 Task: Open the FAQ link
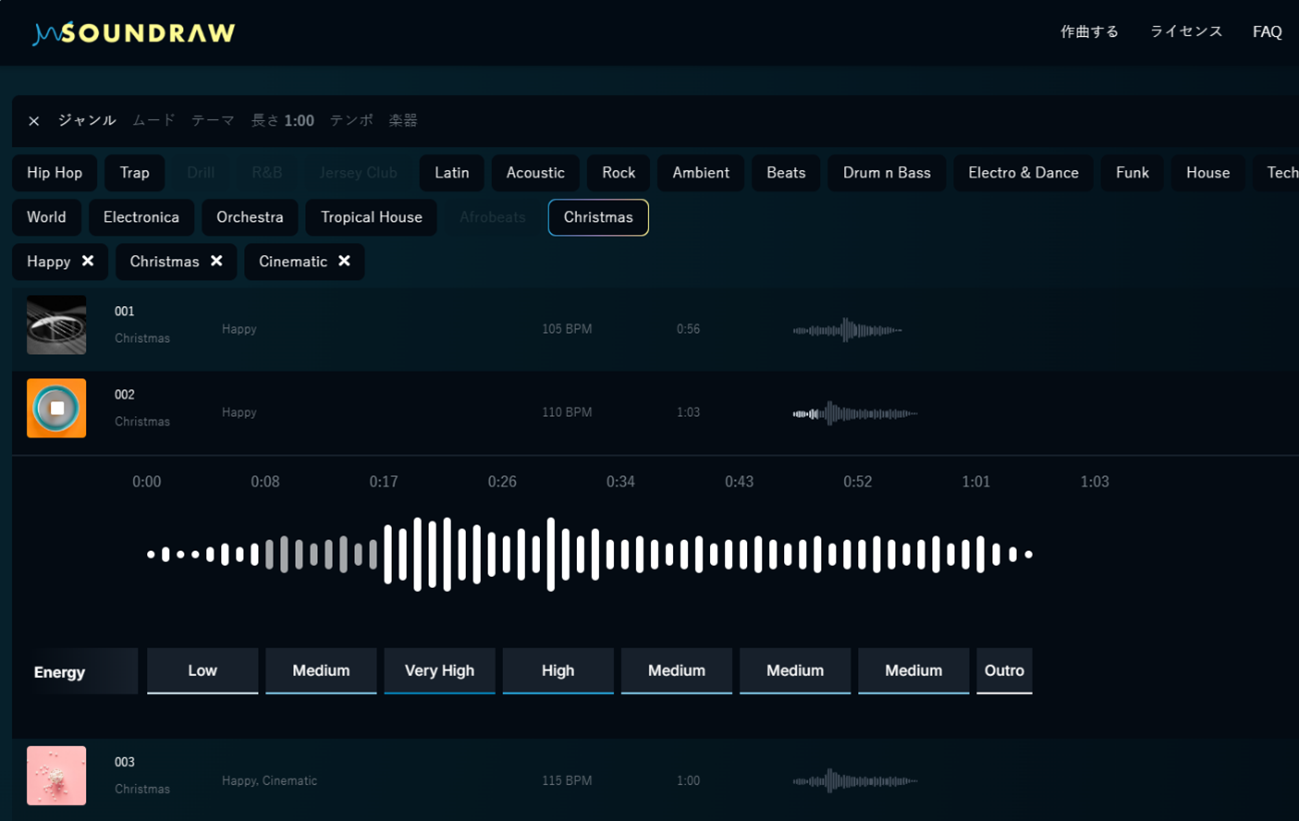tap(1267, 32)
